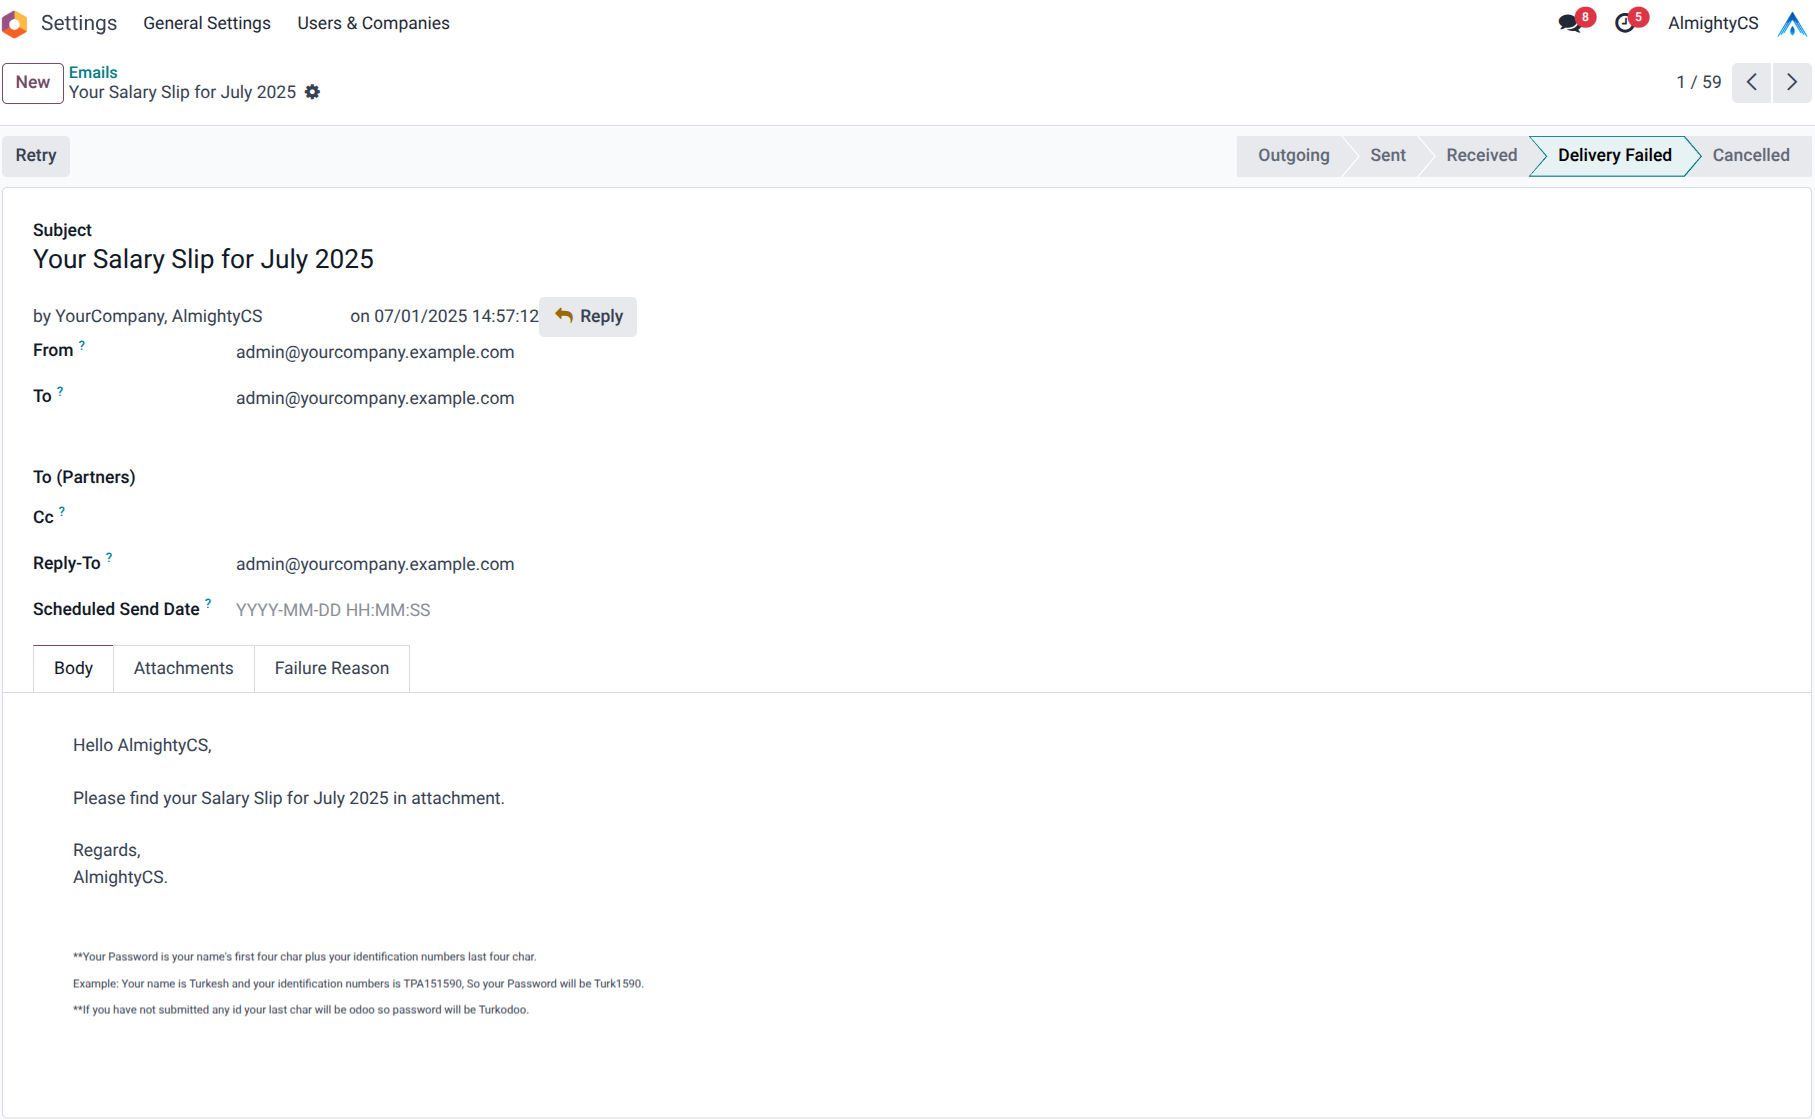Image resolution: width=1815 pixels, height=1120 pixels.
Task: Go to the next email record arrow
Action: [1792, 82]
